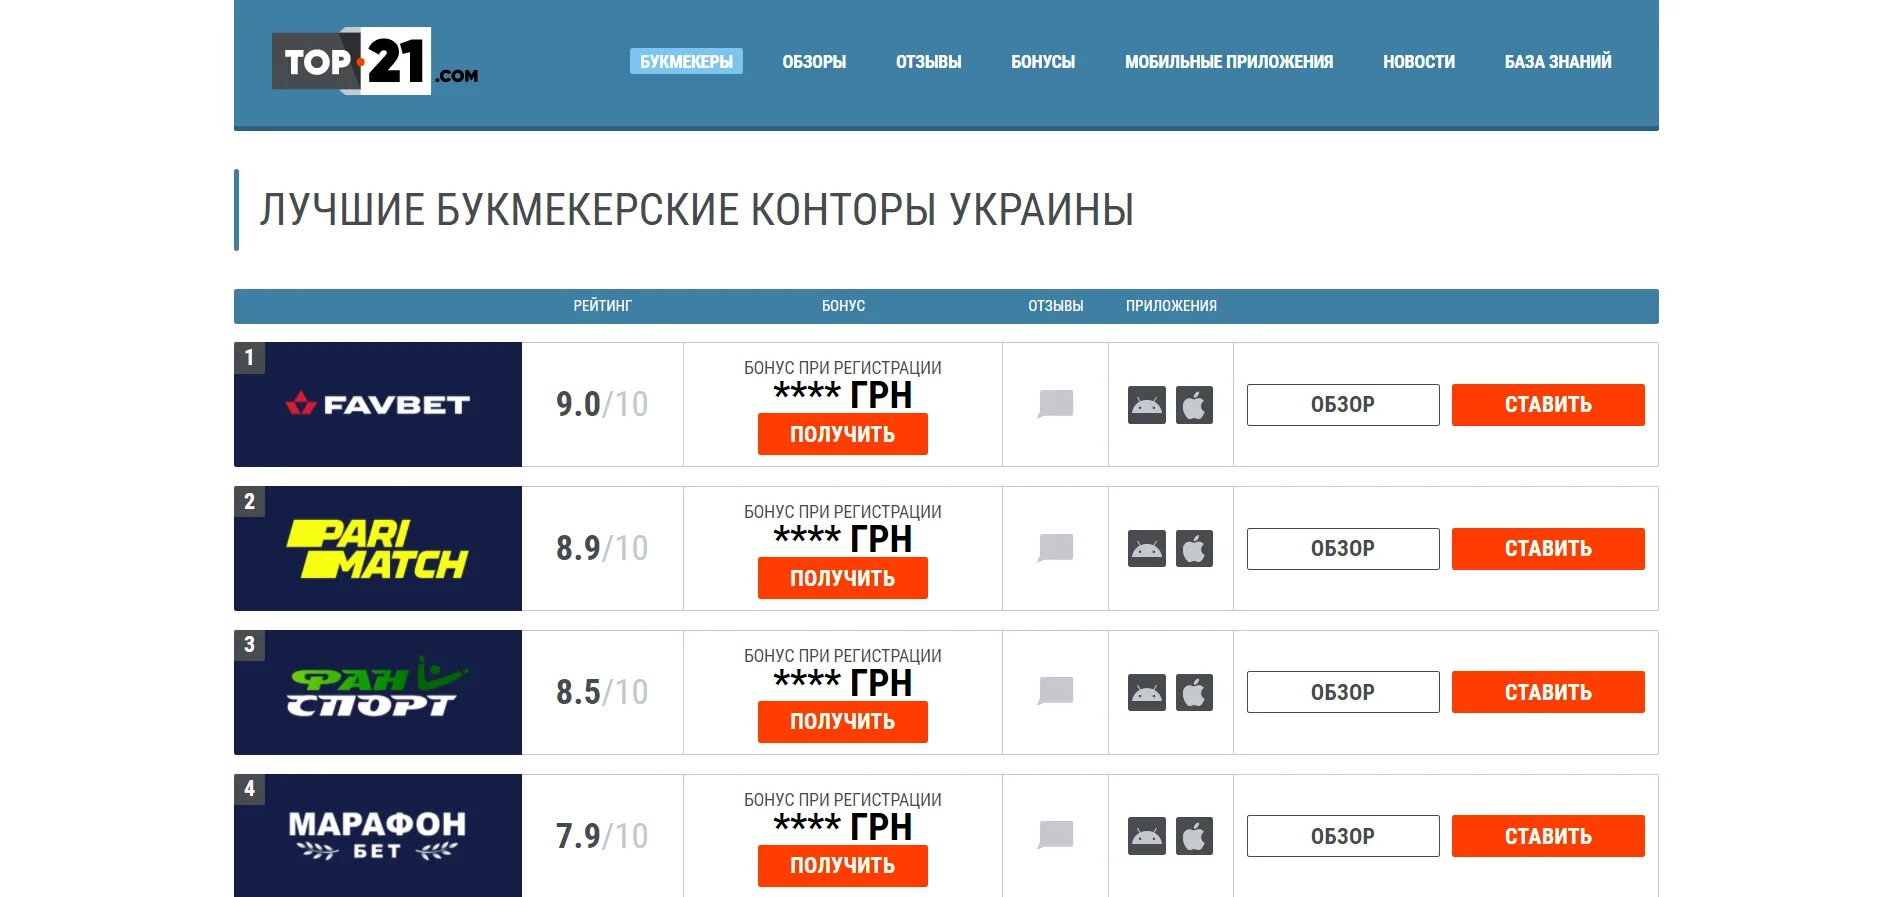Click the Android app icon for Parimatch
Image resolution: width=1893 pixels, height=897 pixels.
coord(1147,549)
